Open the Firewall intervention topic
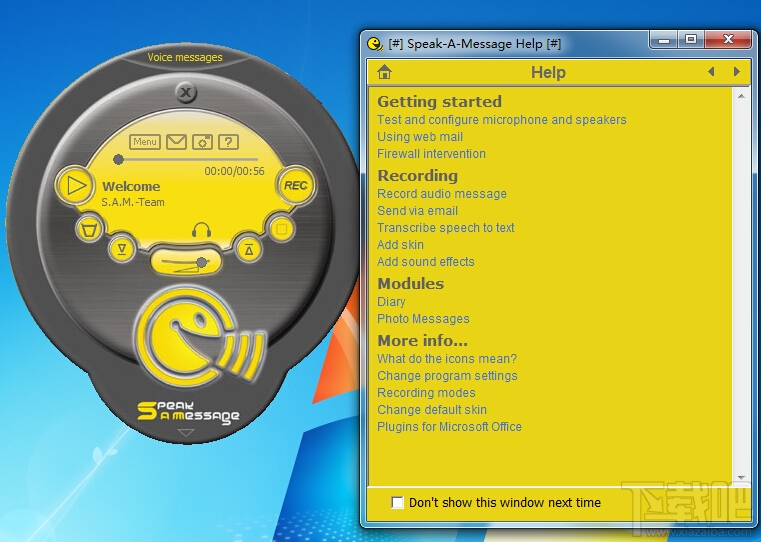This screenshot has height=542, width=761. (431, 154)
